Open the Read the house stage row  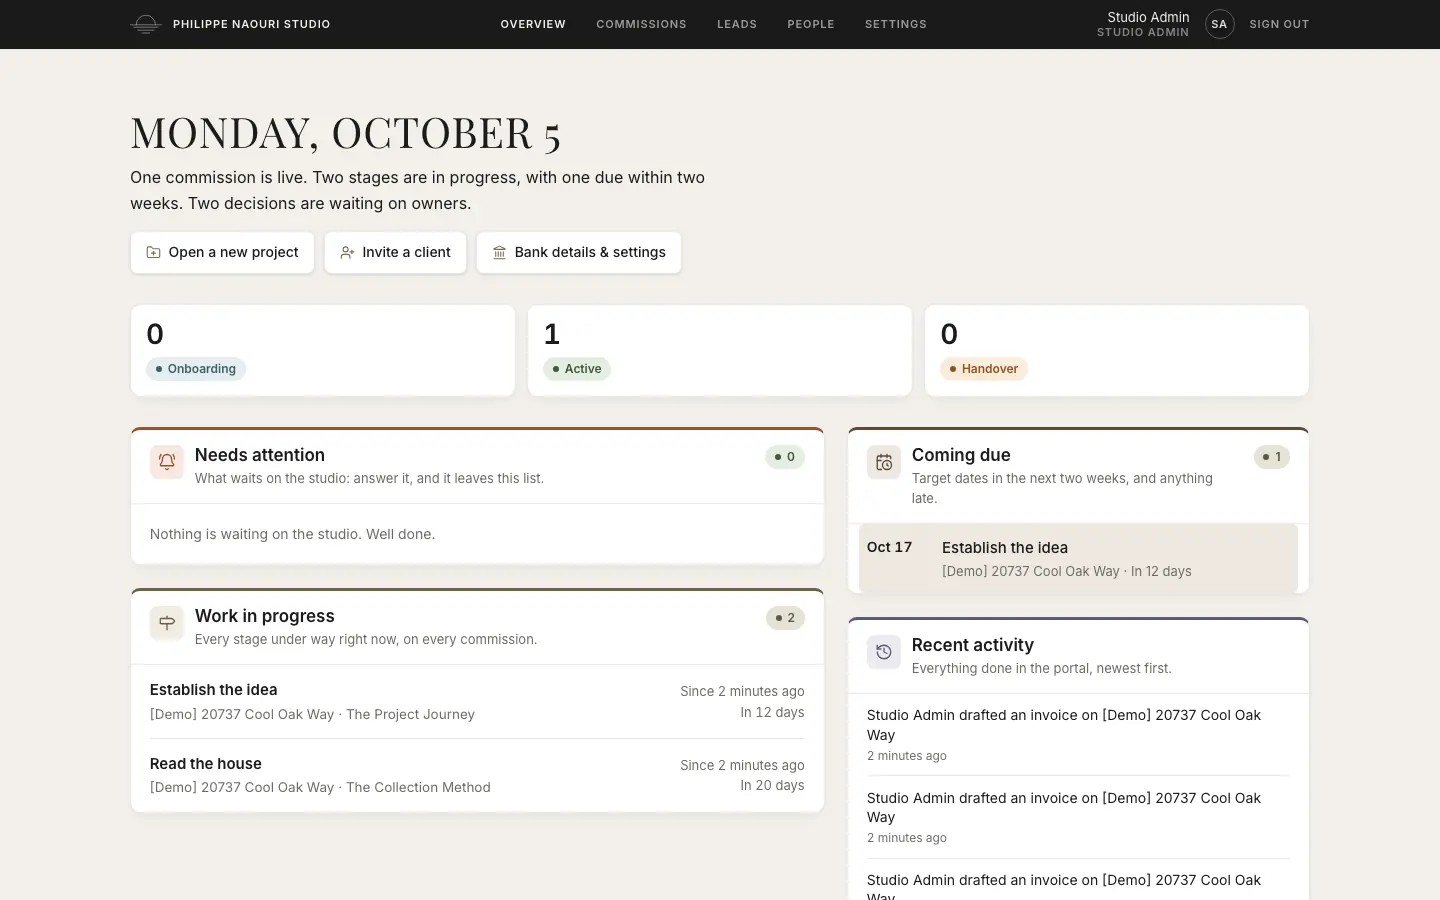(x=477, y=775)
